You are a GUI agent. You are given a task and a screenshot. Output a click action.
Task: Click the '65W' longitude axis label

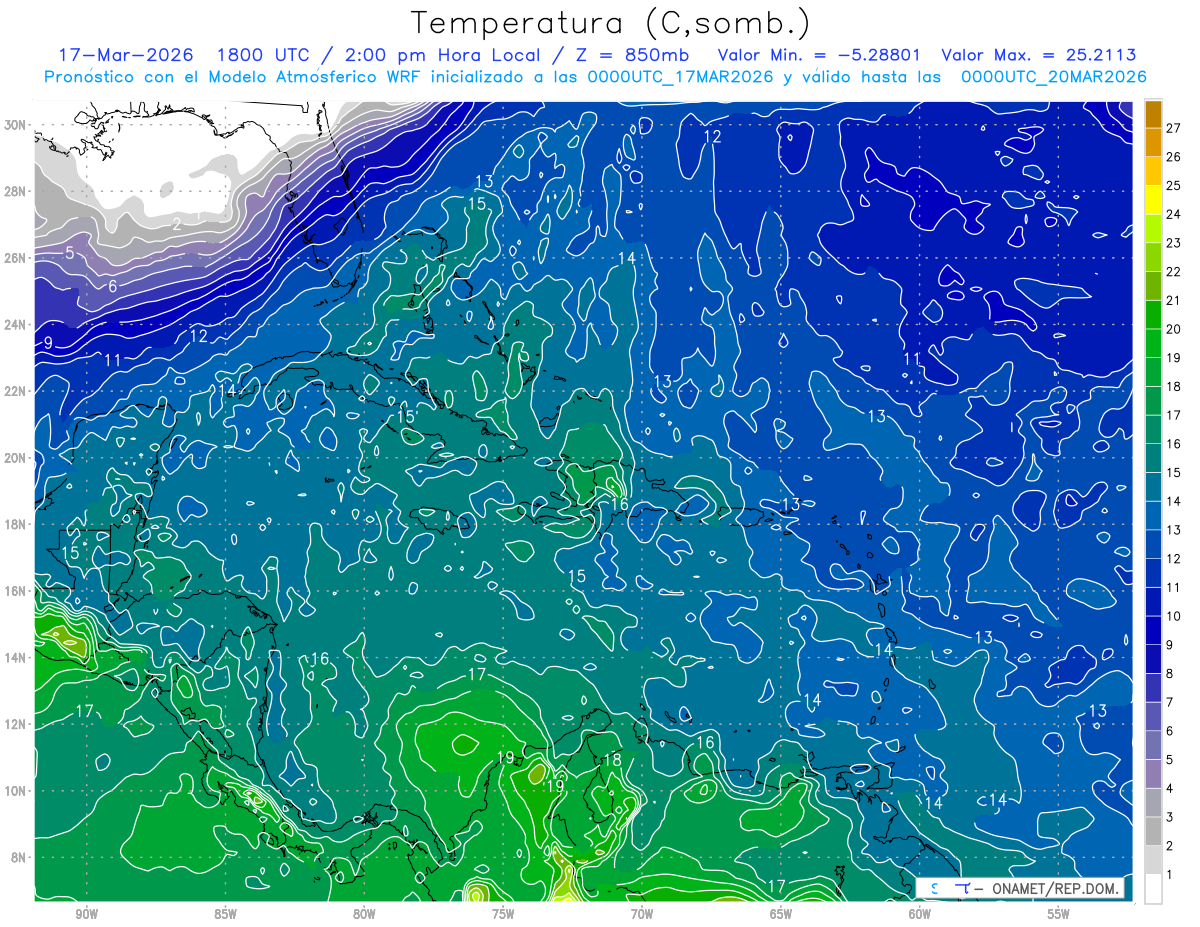pos(781,914)
